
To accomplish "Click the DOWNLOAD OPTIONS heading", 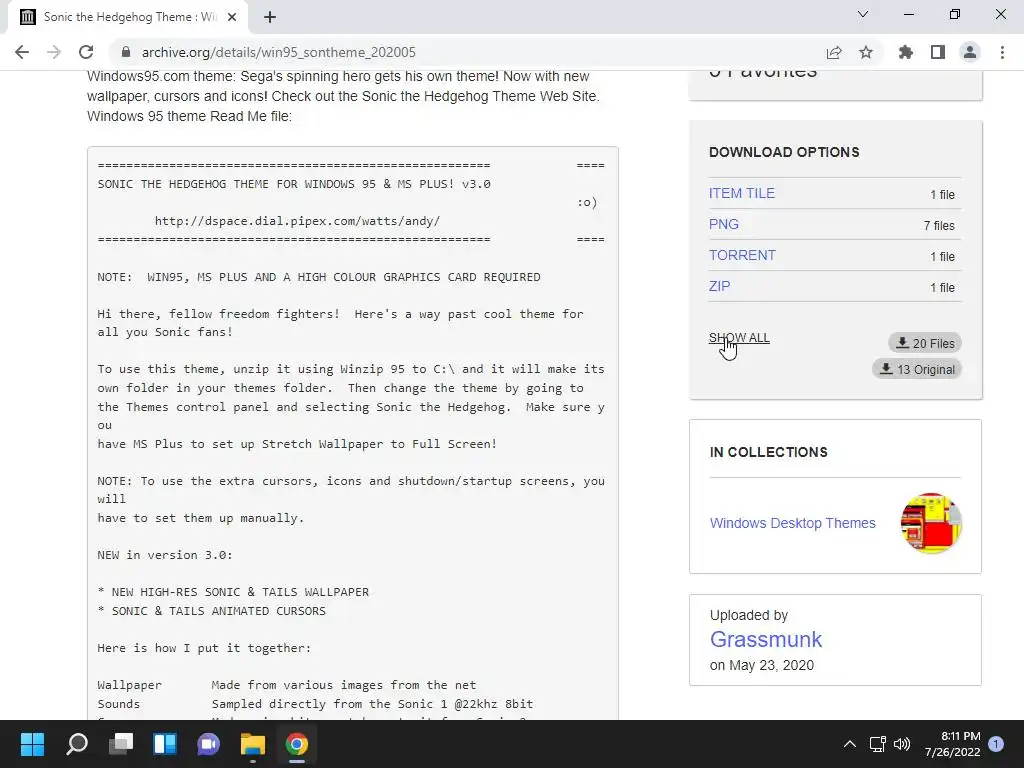I will pyautogui.click(x=784, y=152).
